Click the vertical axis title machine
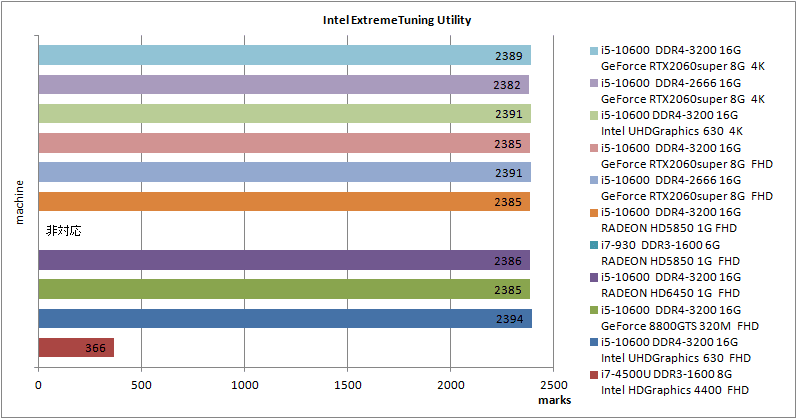797x419 pixels. click(x=18, y=201)
